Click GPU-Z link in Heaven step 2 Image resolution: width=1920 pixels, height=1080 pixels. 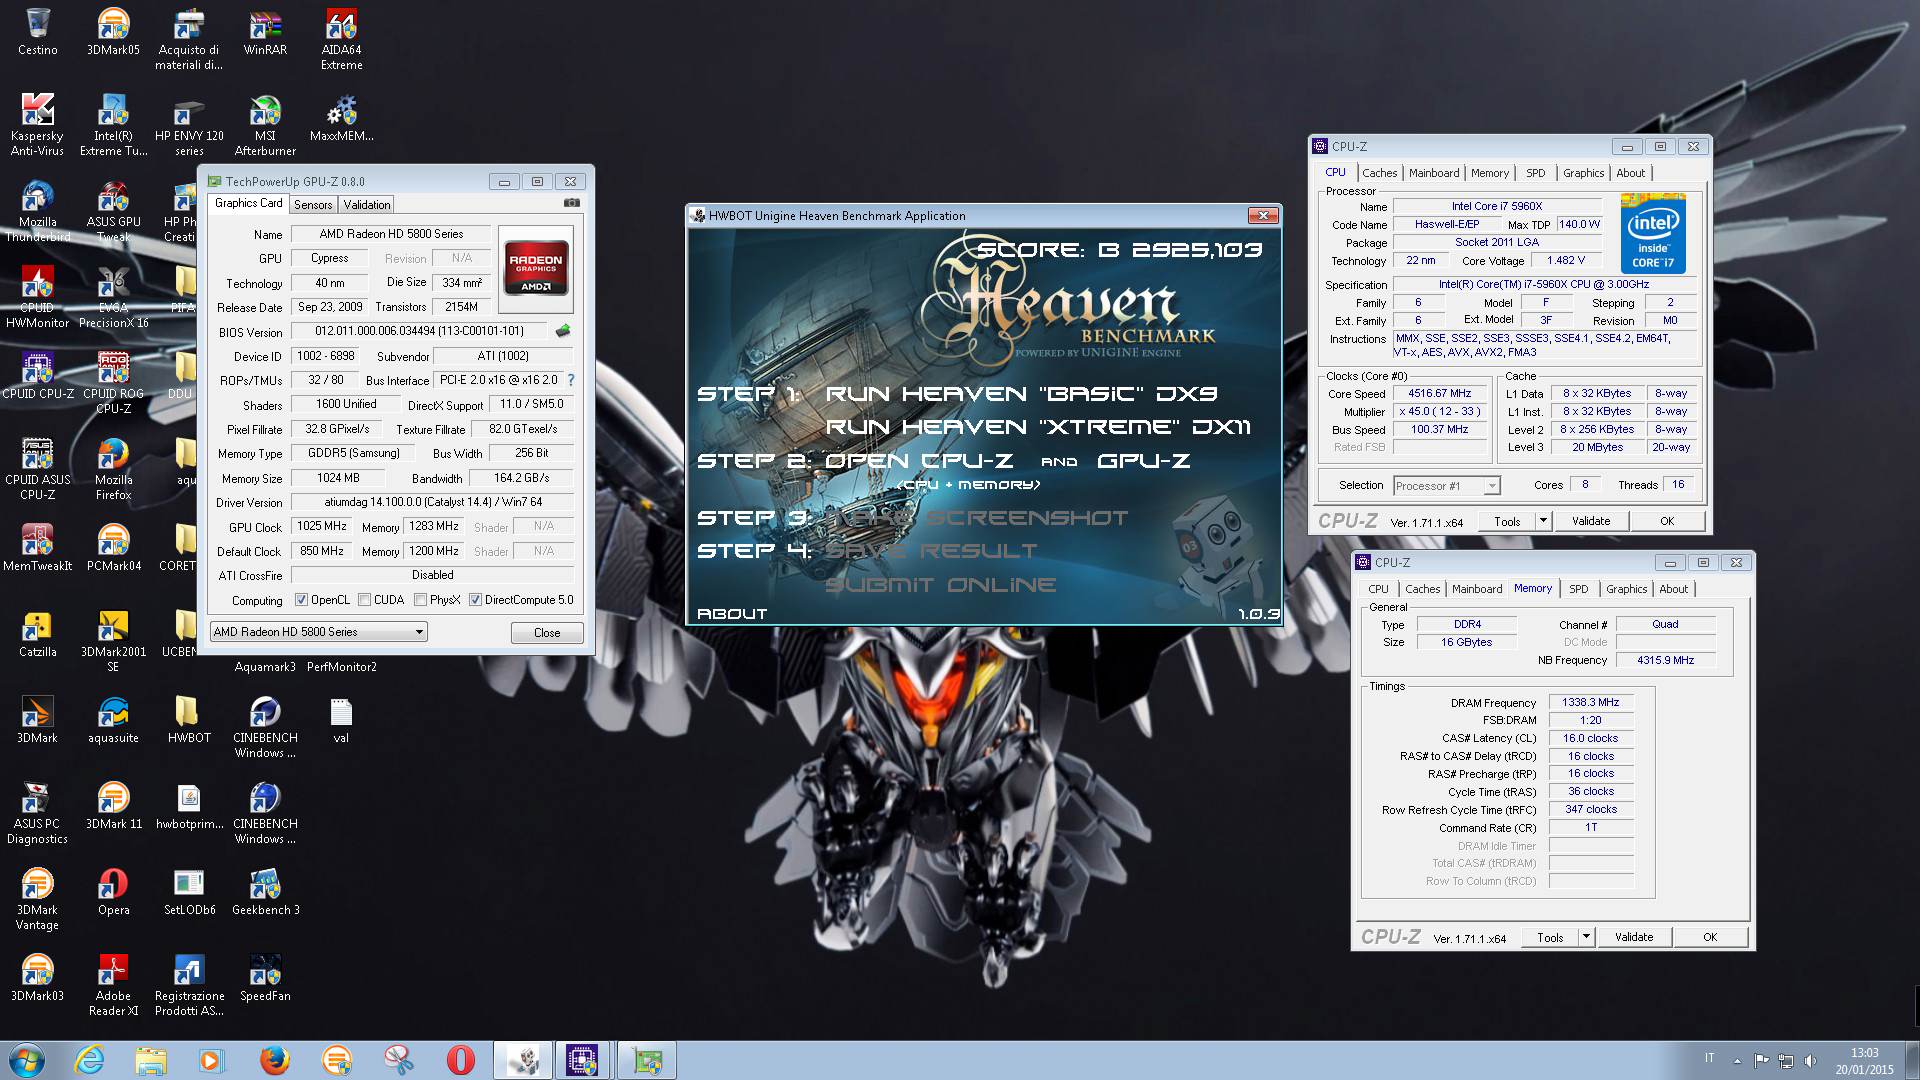pyautogui.click(x=1143, y=461)
